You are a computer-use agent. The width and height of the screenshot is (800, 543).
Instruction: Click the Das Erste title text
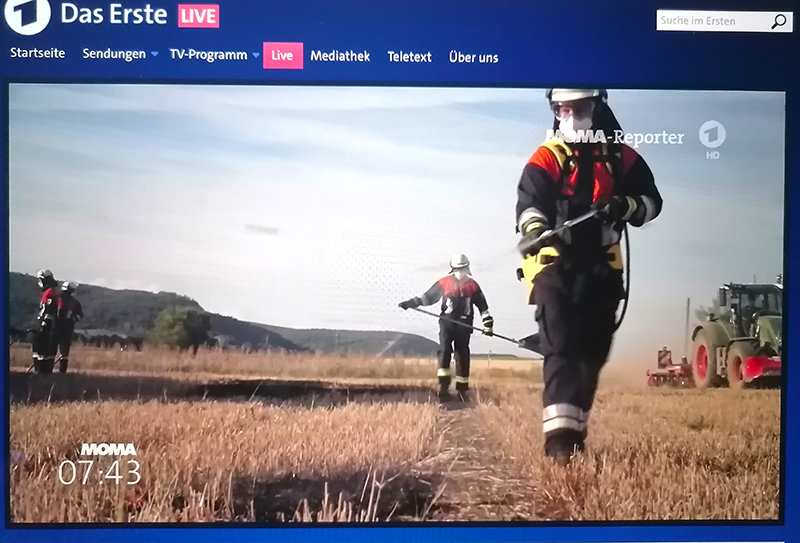point(114,14)
